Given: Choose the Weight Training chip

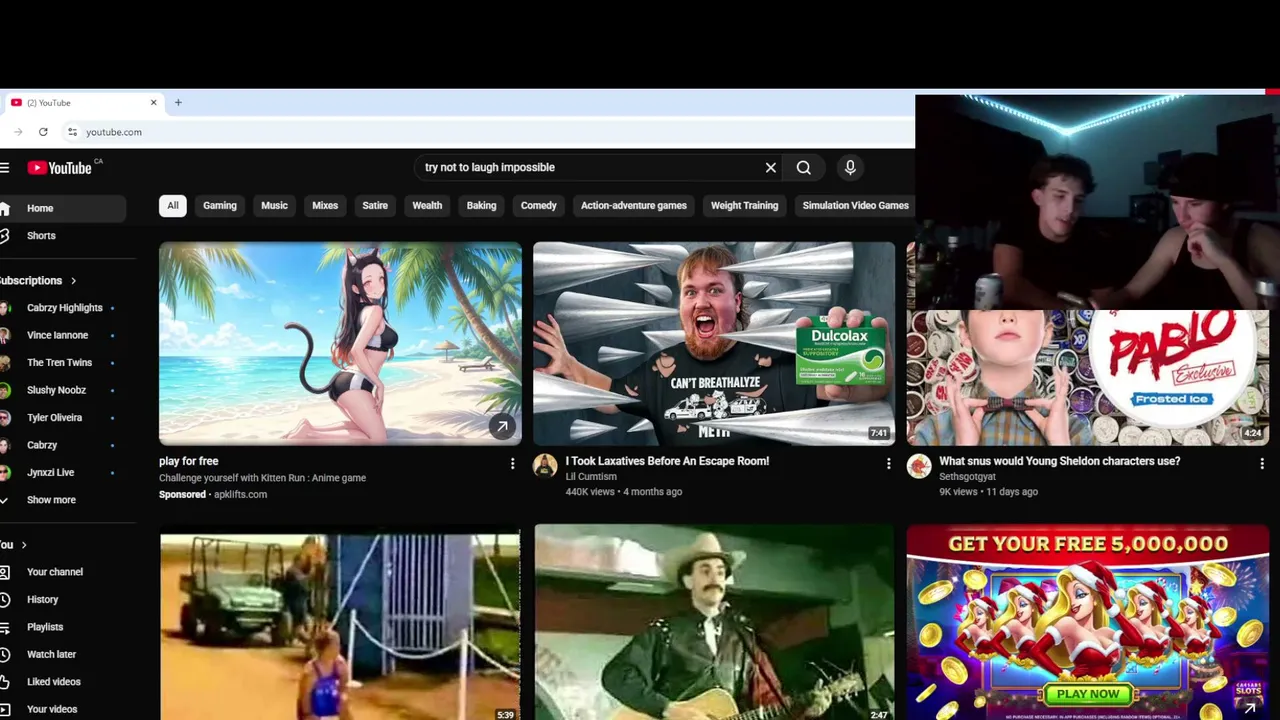Looking at the screenshot, I should point(744,206).
